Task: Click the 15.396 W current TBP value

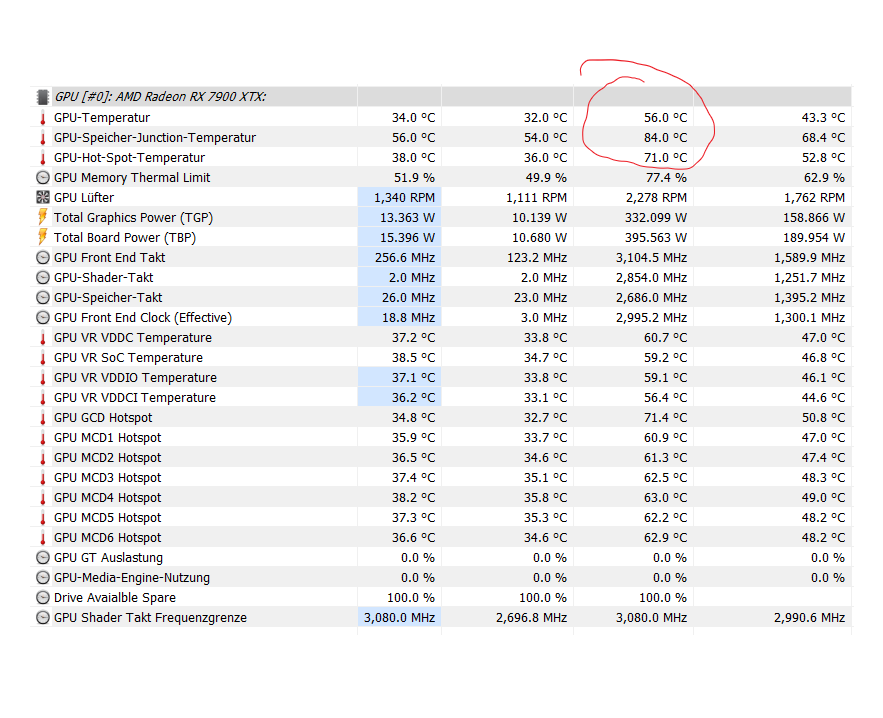Action: (x=407, y=238)
